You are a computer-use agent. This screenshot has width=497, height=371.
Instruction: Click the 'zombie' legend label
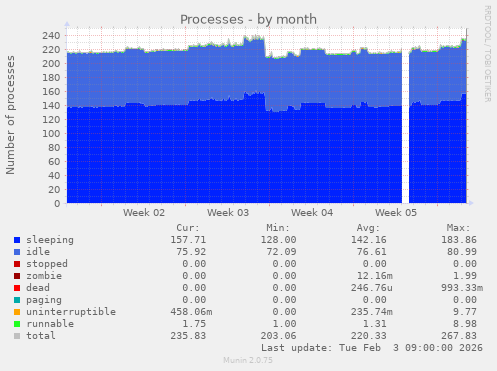point(44,276)
